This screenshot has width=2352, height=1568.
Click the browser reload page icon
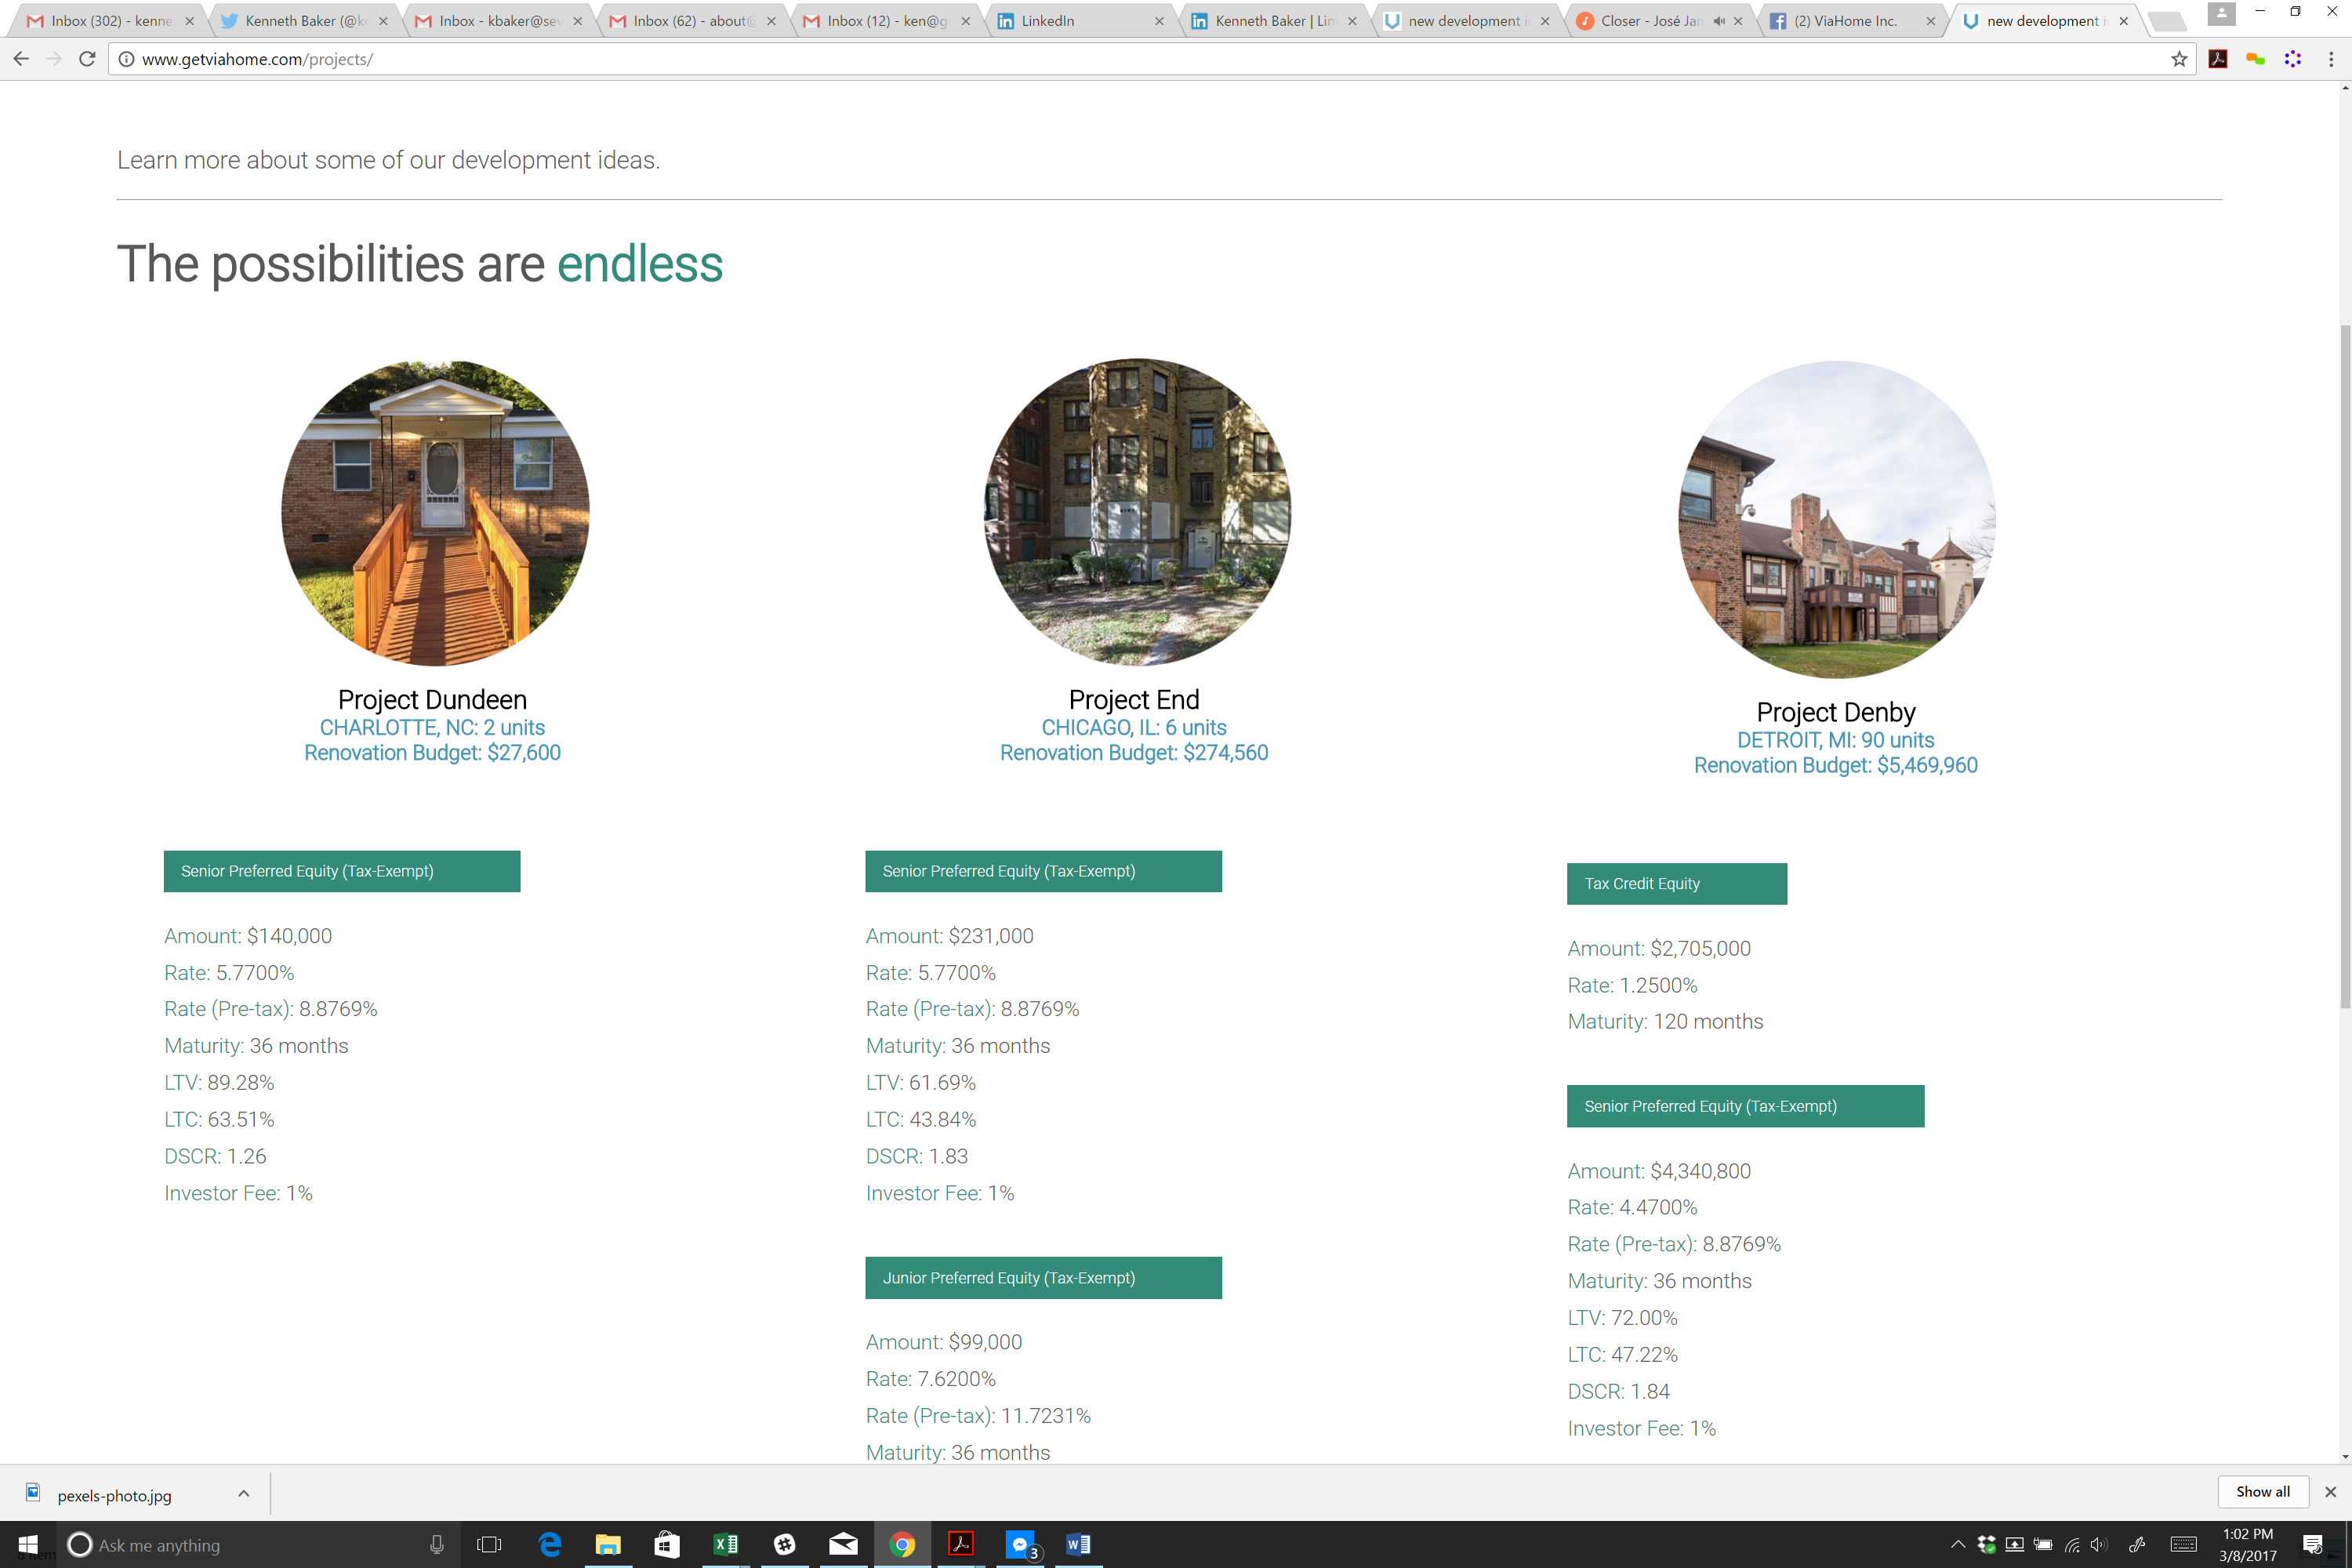pyautogui.click(x=87, y=59)
